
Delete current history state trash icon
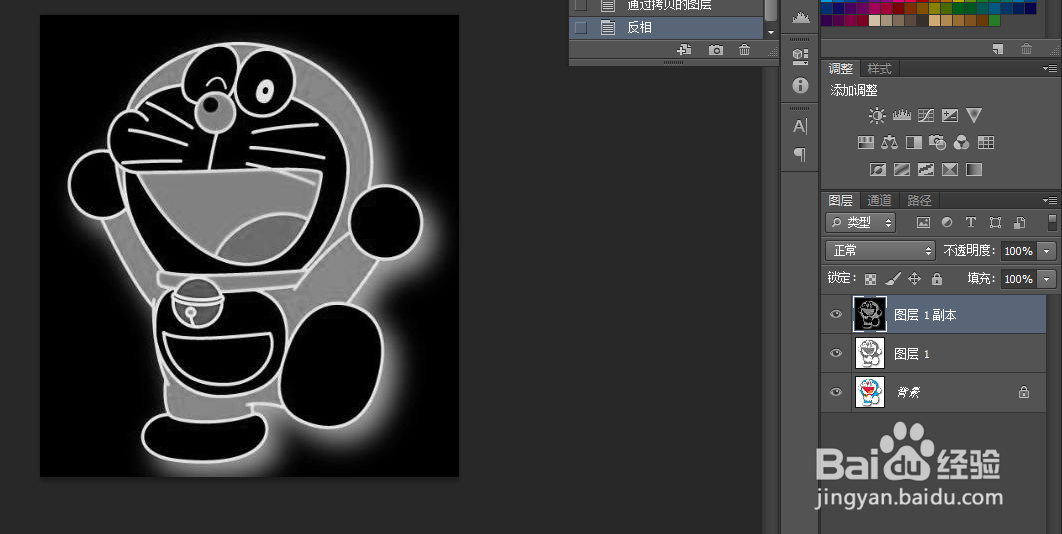[x=744, y=49]
